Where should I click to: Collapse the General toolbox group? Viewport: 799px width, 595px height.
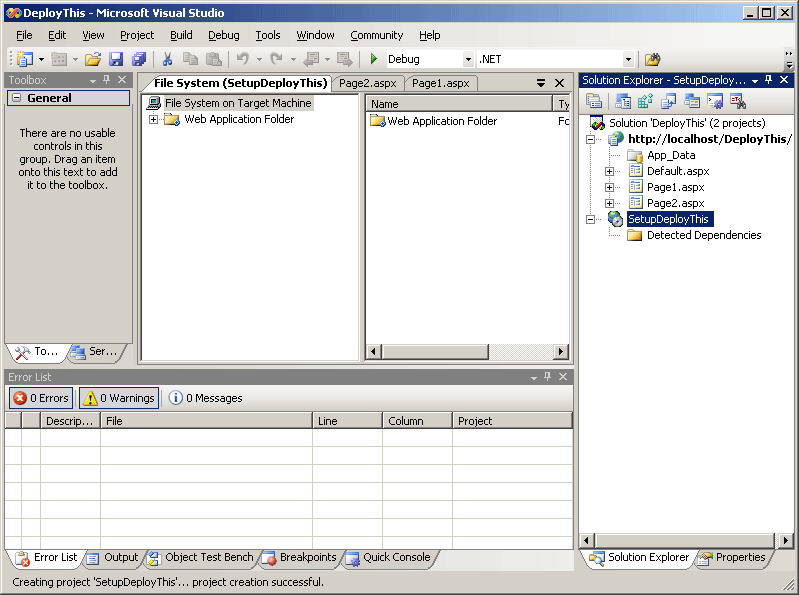pyautogui.click(x=17, y=98)
